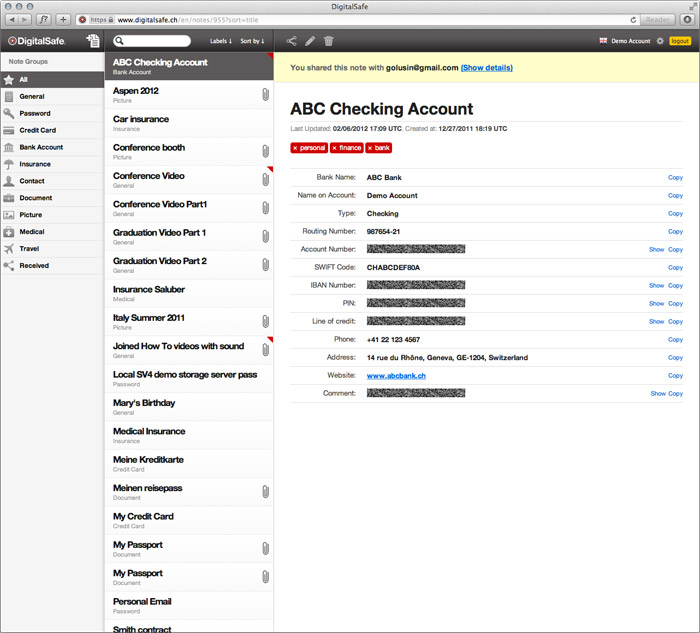Open the Document group
This screenshot has width=700, height=633.
pos(52,198)
